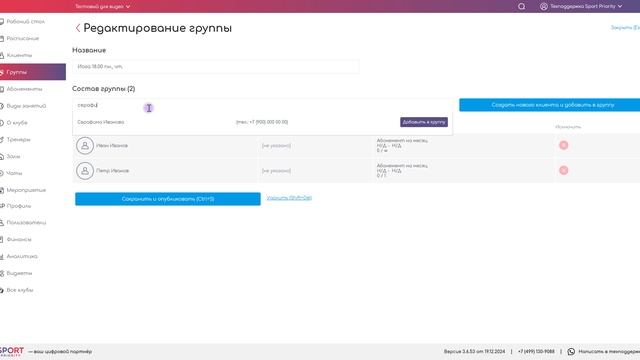Open Петр Иванов's avatar icon
The image size is (640, 360).
pos(85,171)
